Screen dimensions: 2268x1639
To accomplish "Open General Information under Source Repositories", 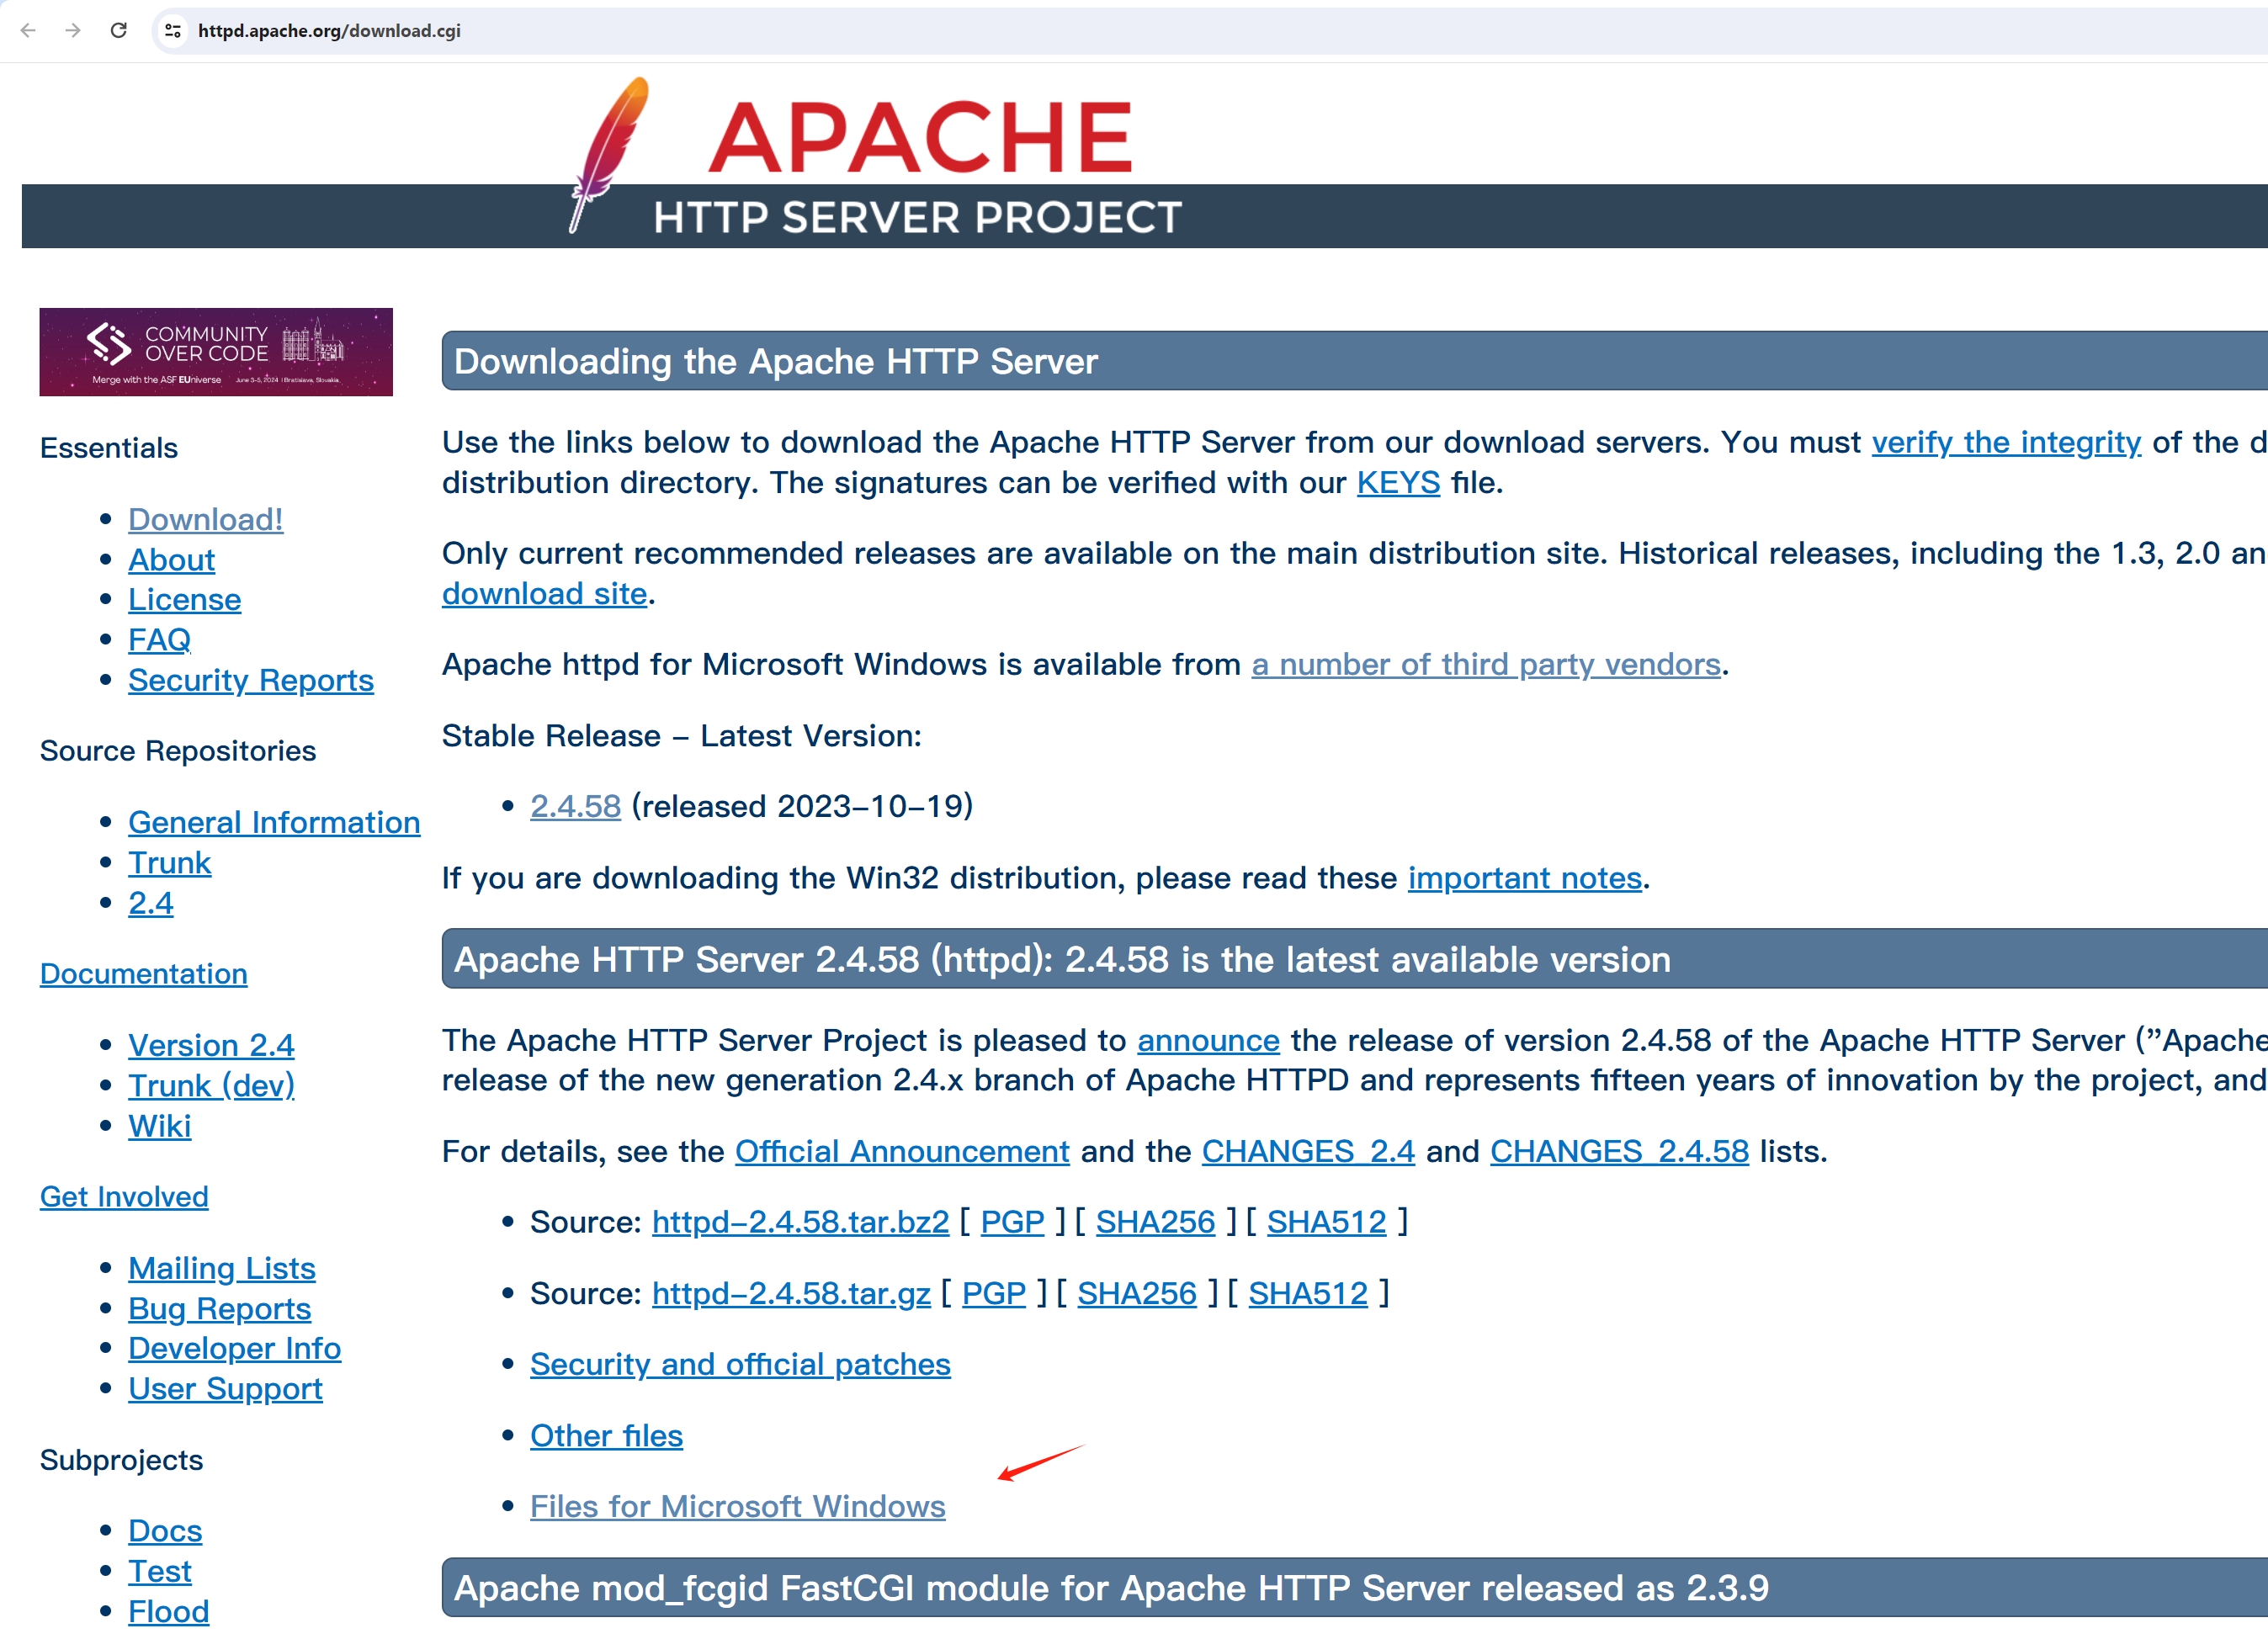I will (274, 822).
